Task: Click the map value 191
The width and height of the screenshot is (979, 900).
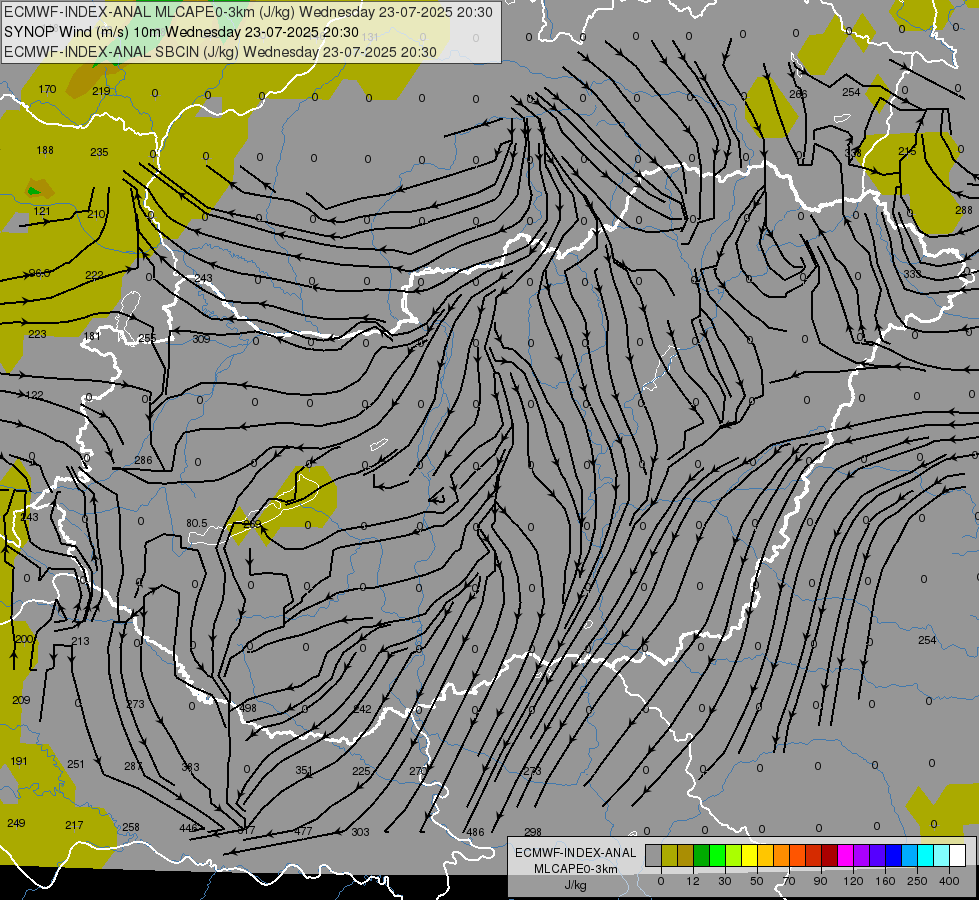Action: [x=19, y=761]
